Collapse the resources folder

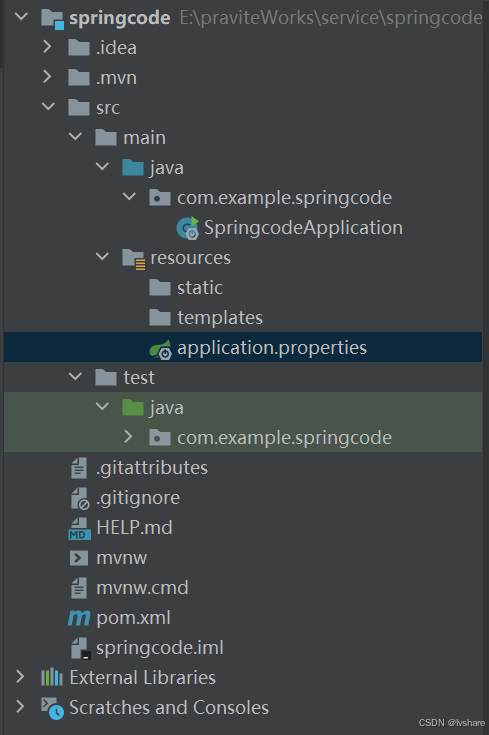click(102, 257)
